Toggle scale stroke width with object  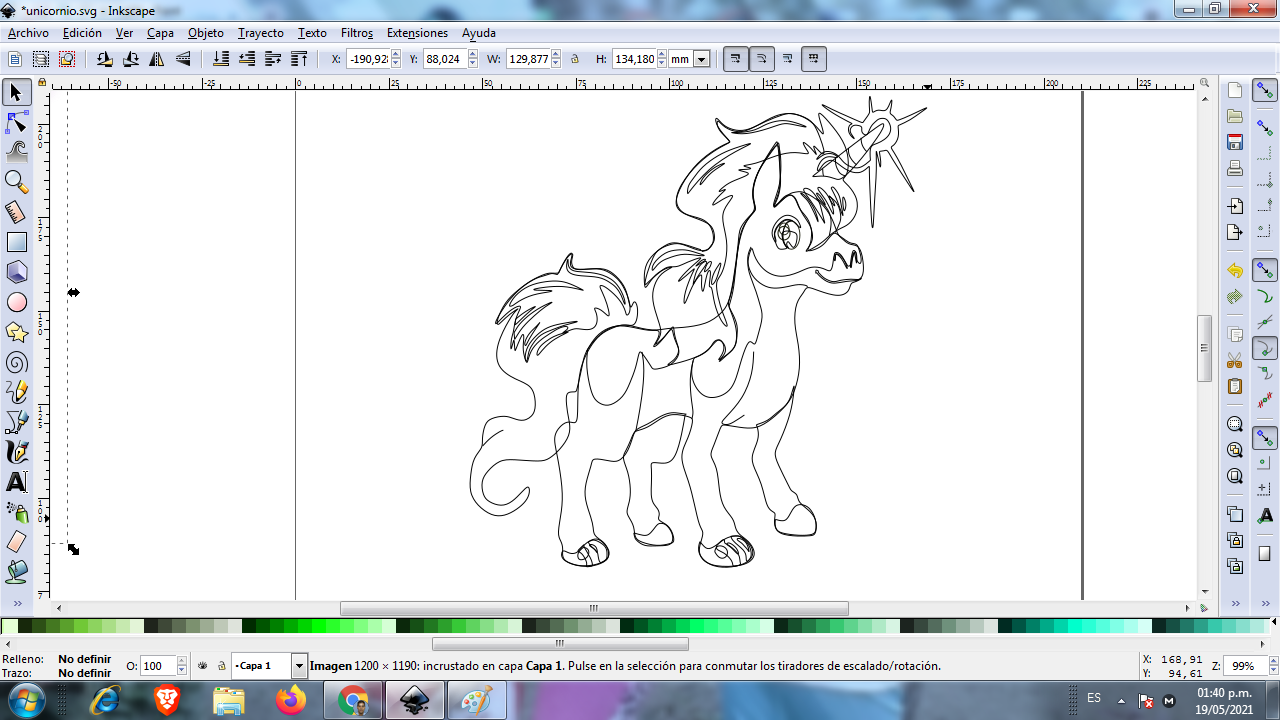tap(735, 59)
